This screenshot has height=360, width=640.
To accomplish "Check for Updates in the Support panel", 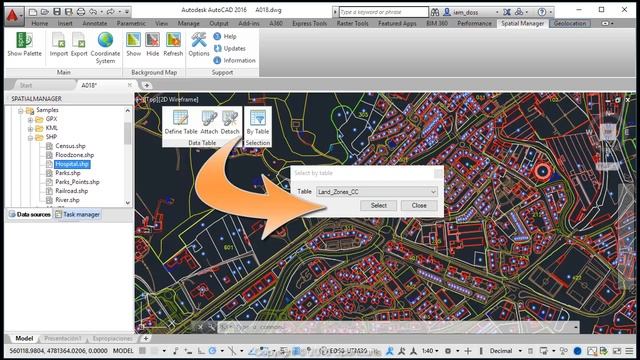I will [229, 48].
